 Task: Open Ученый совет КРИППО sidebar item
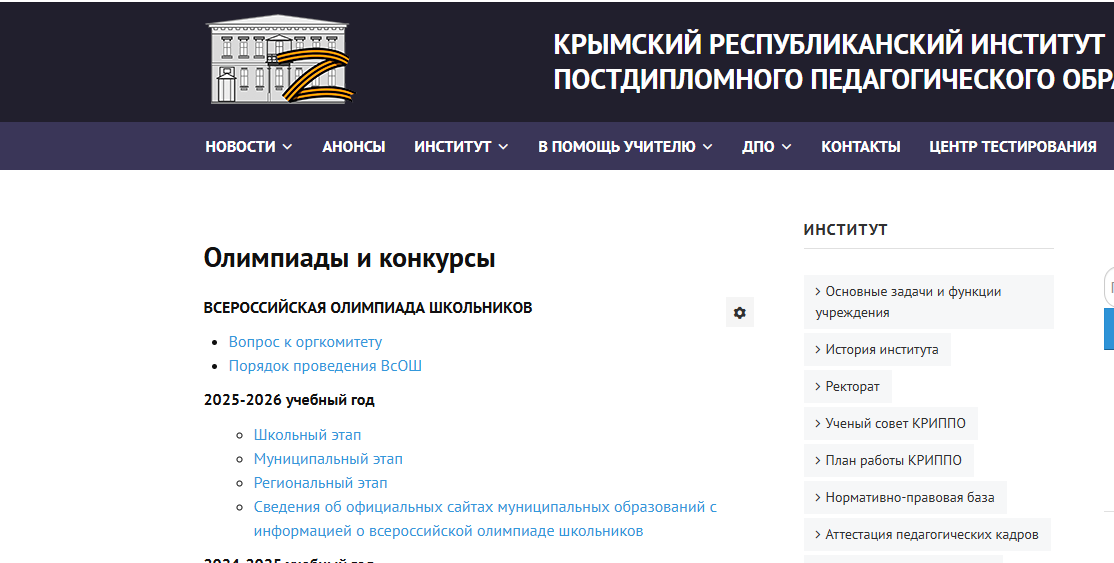click(x=894, y=423)
